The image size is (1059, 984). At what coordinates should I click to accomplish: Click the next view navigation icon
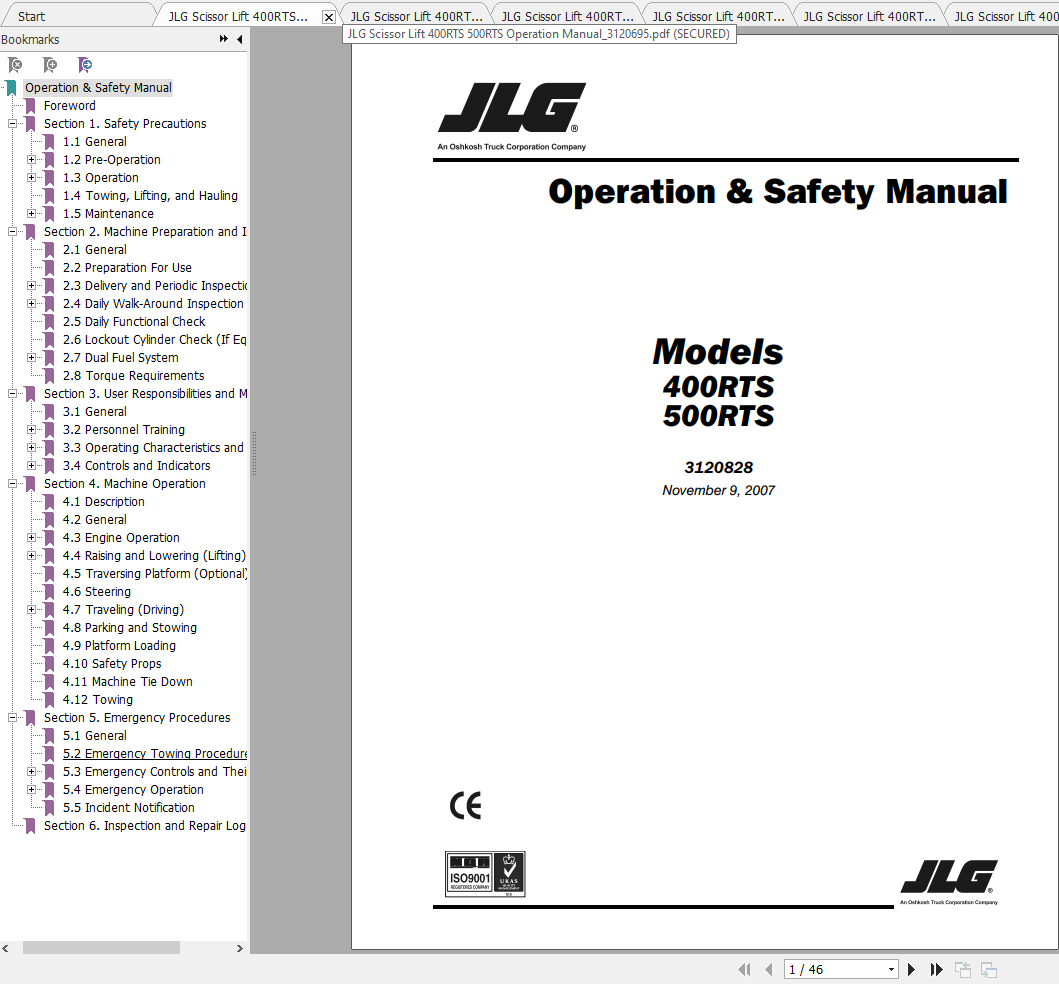coord(989,970)
